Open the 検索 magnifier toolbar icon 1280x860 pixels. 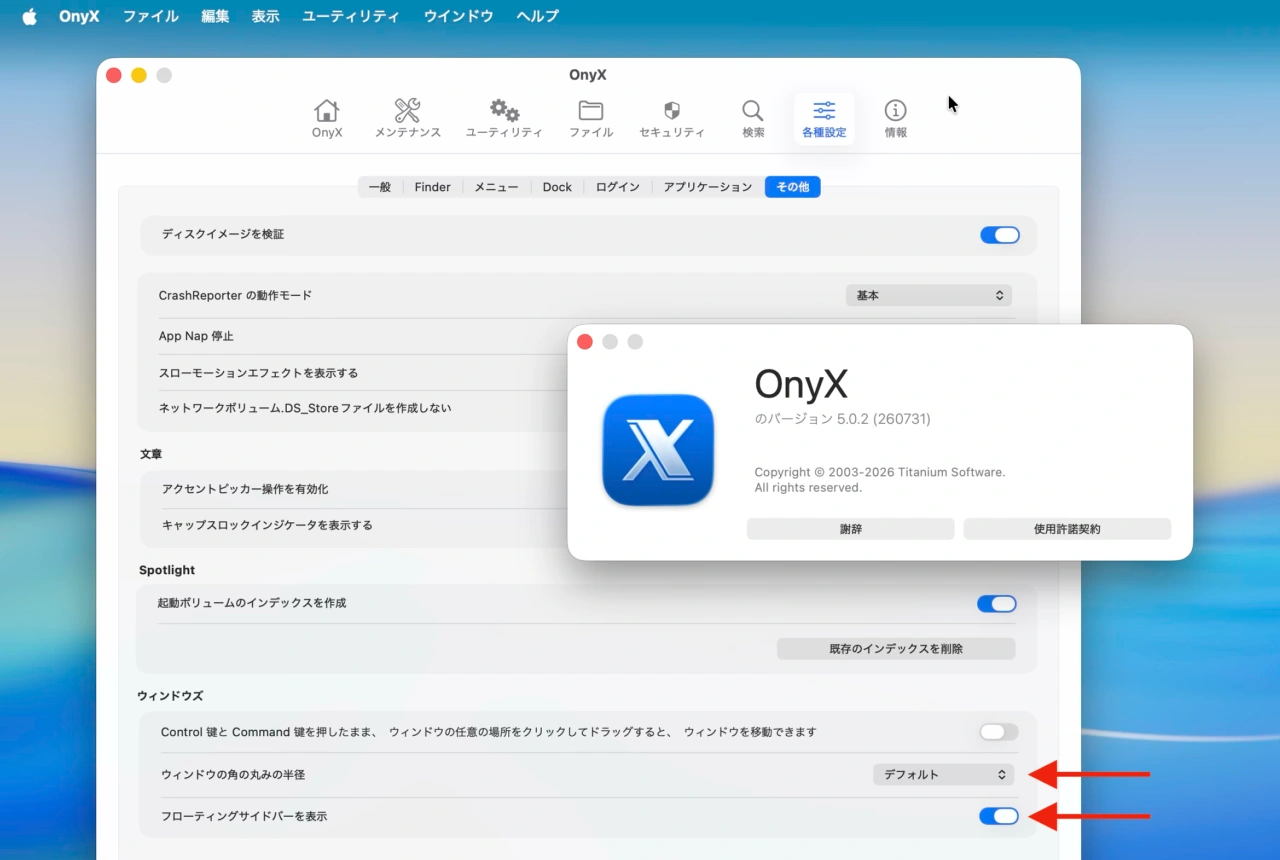coord(753,119)
